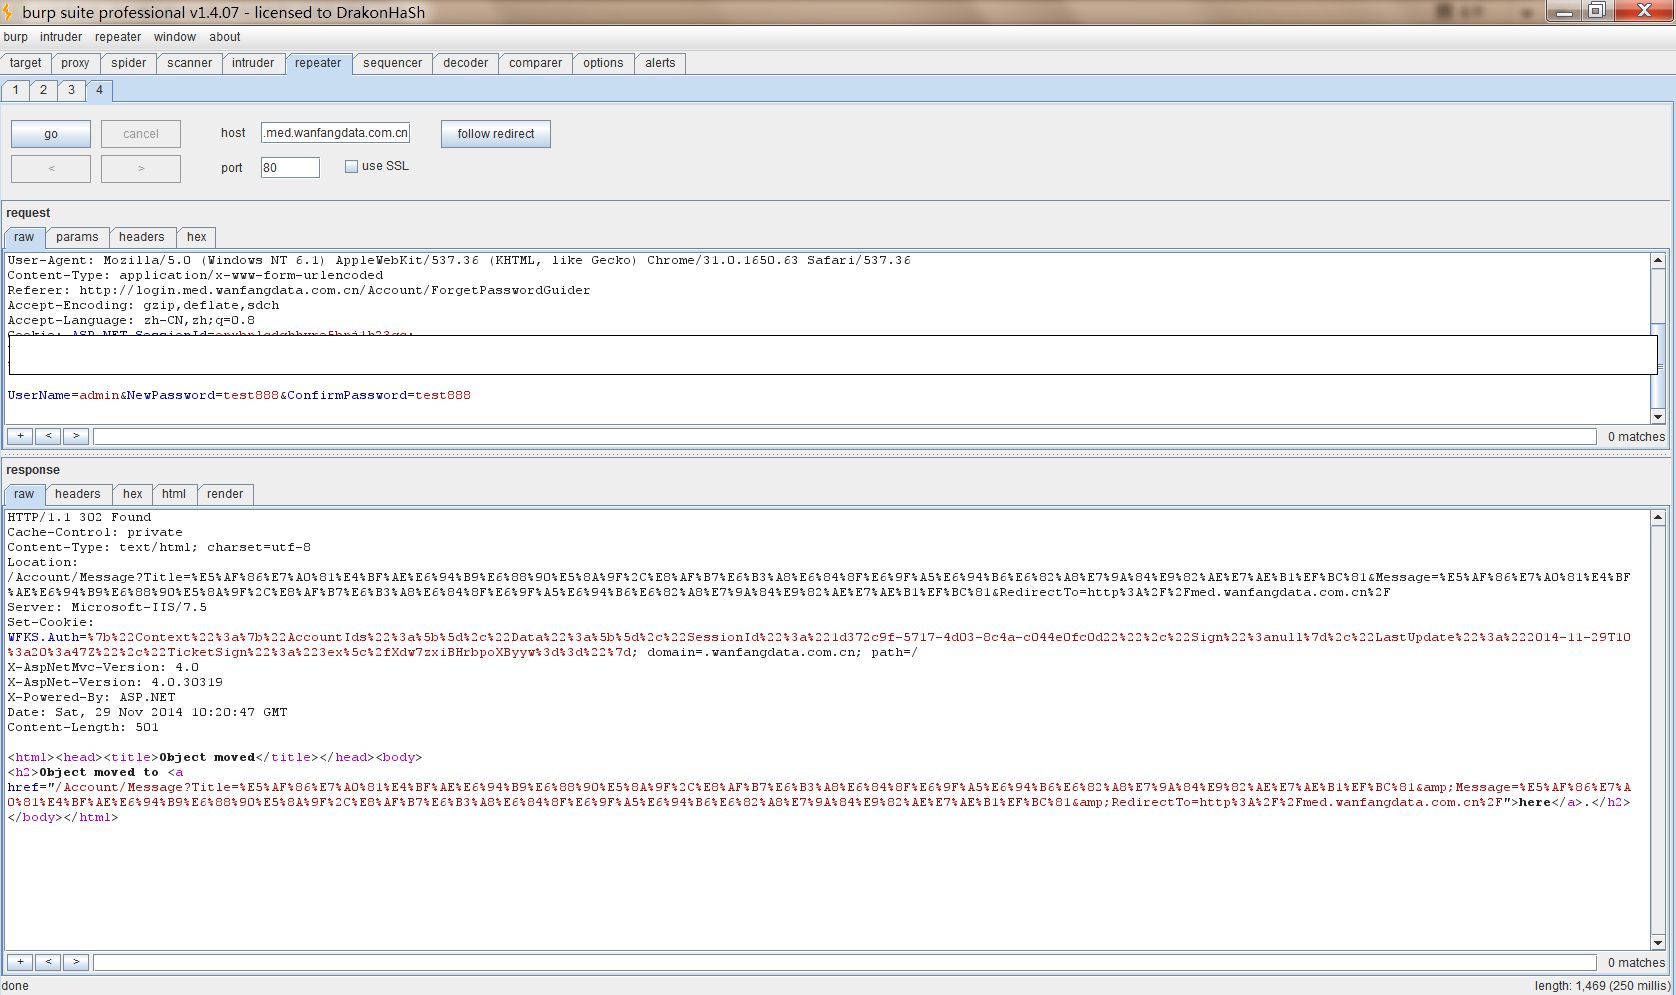Click the cancel button
1676x995 pixels.
coord(141,134)
